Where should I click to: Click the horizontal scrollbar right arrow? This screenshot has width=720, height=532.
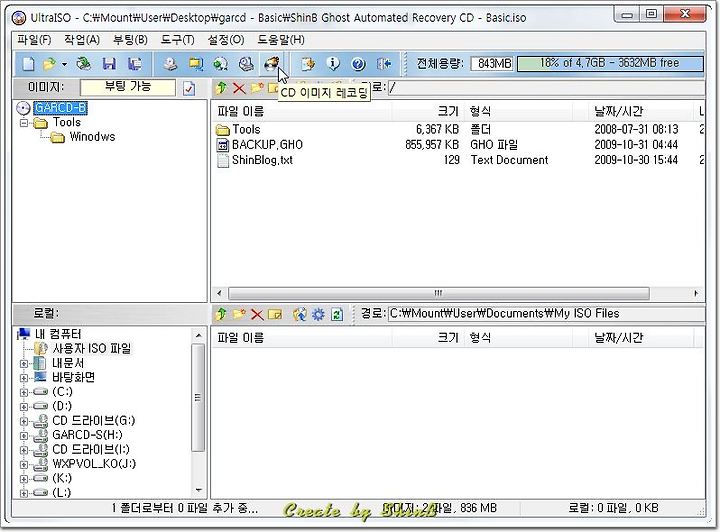696,293
